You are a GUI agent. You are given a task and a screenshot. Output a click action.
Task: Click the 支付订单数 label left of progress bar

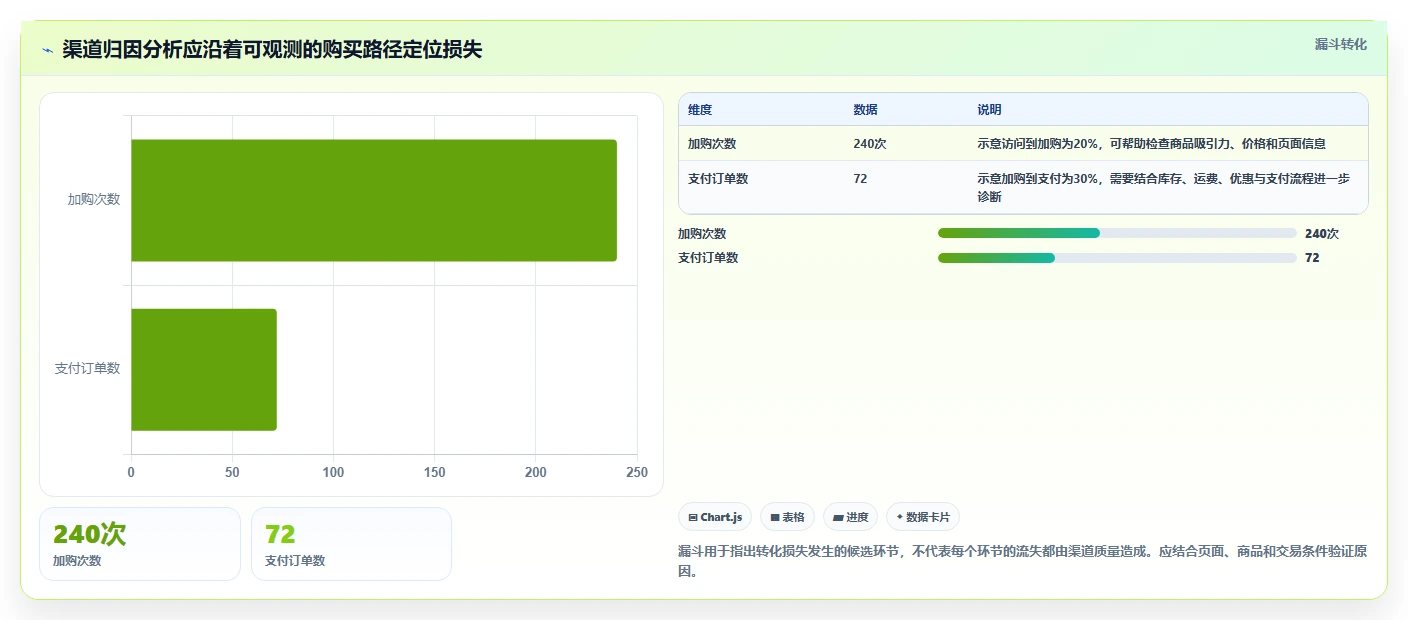pos(708,258)
